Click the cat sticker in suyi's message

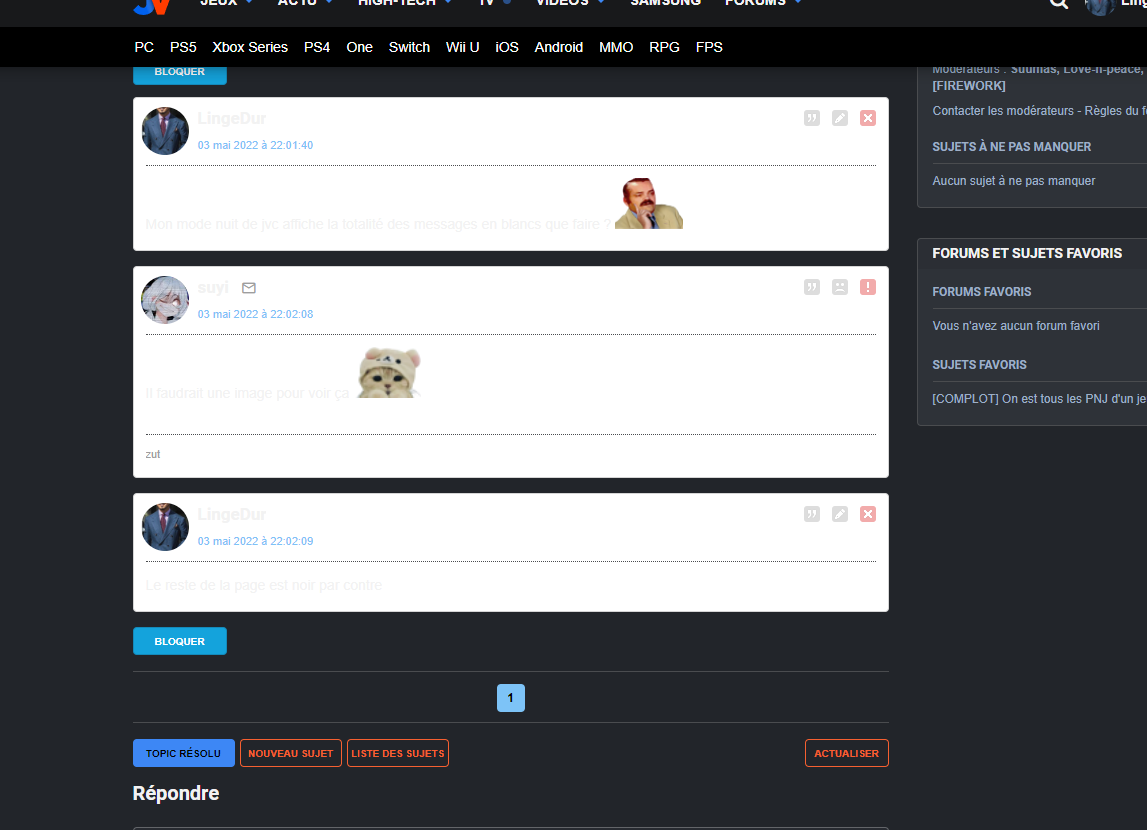[389, 373]
